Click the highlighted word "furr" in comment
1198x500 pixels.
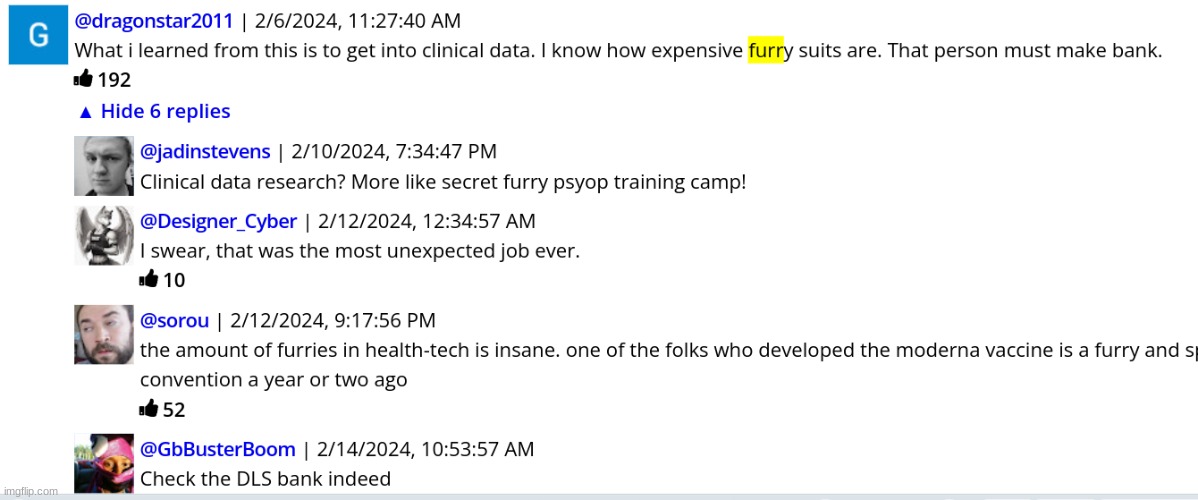[765, 51]
